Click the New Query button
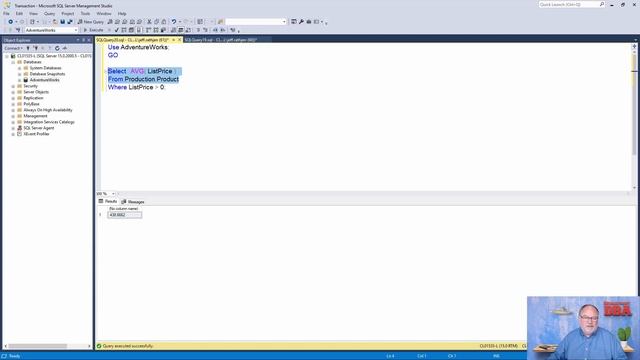The image size is (640, 360). pos(90,22)
